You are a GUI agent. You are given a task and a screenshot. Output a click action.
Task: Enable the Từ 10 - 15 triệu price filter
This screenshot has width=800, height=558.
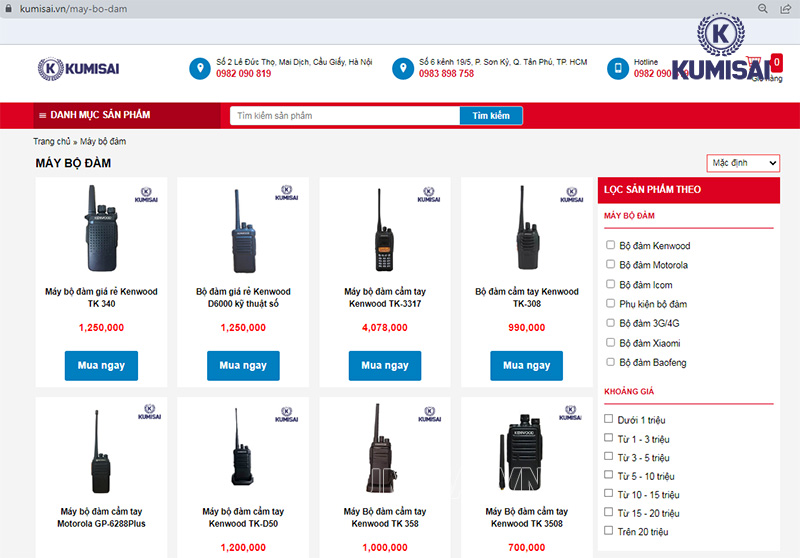coord(608,493)
